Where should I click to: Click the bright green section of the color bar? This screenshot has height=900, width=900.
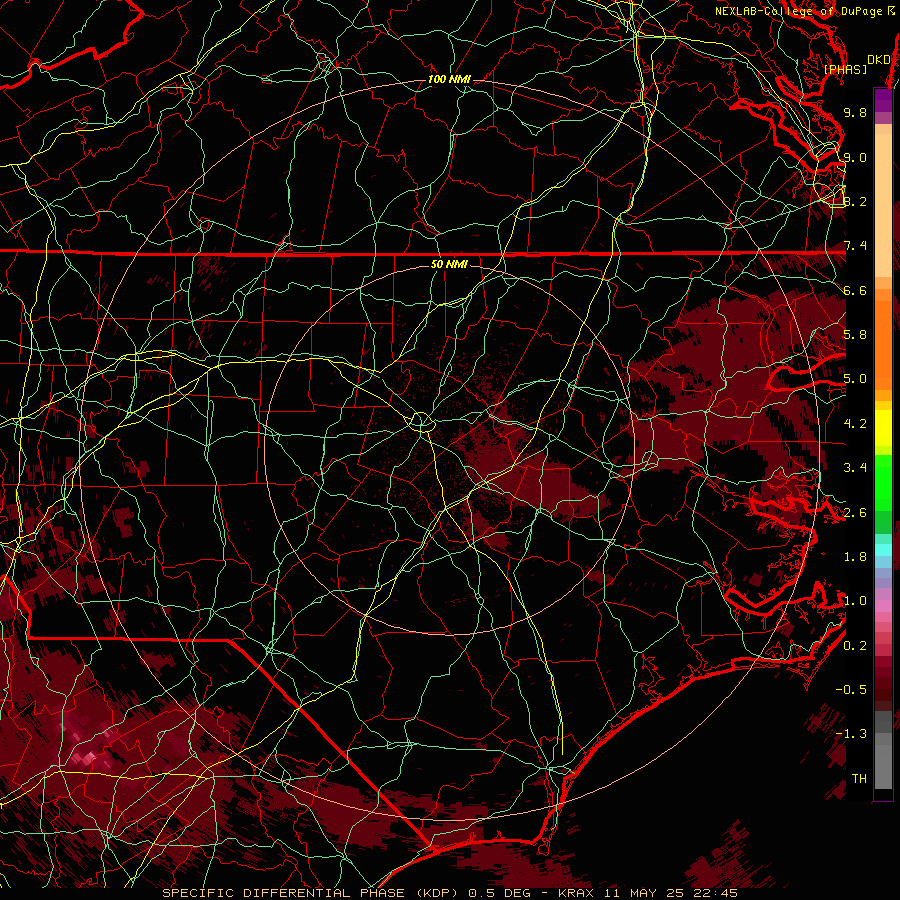coord(883,482)
